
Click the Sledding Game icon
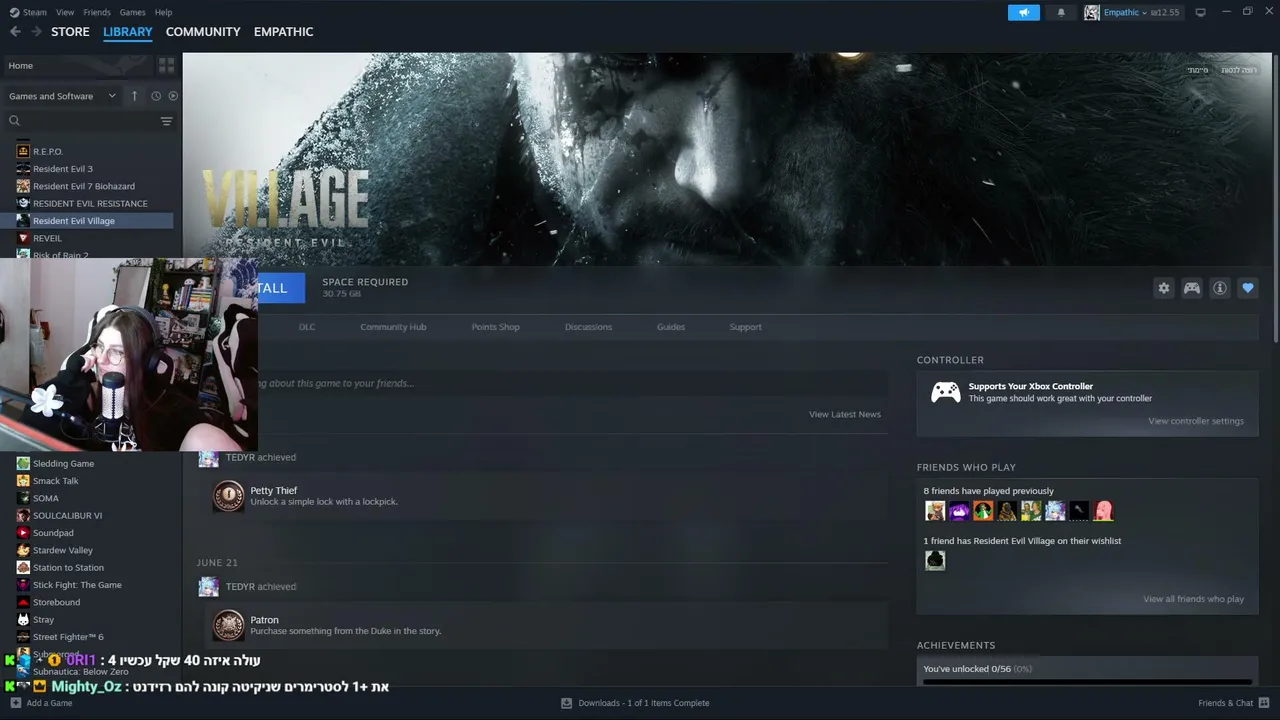click(23, 464)
